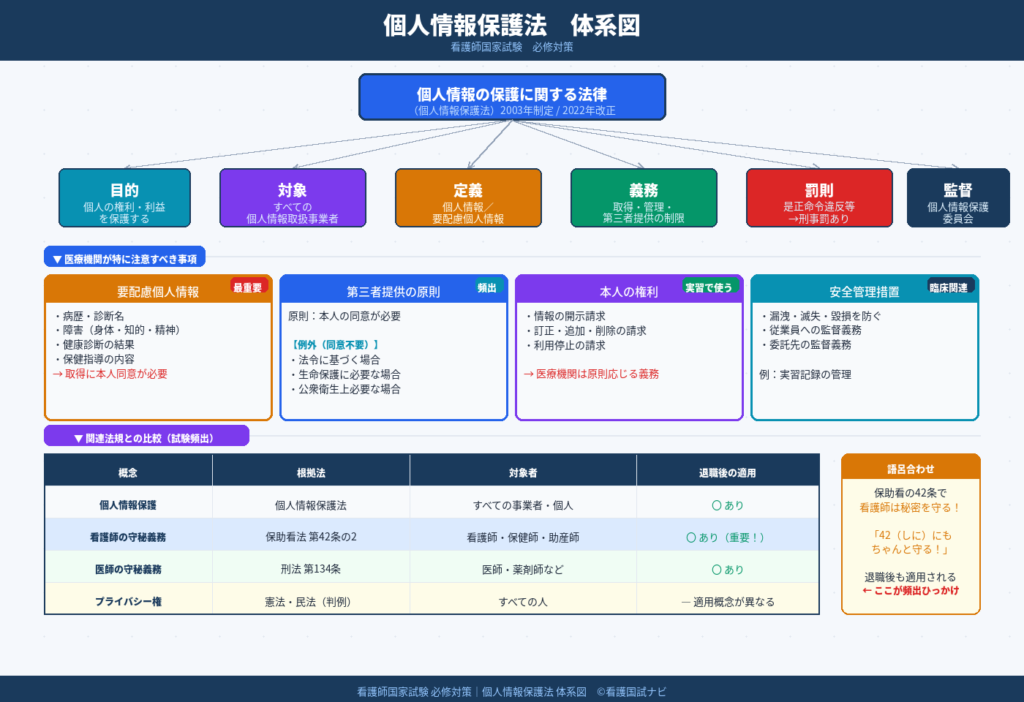The image size is (1024, 702).
Task: Click the 根拠法 column header
Action: point(310,470)
